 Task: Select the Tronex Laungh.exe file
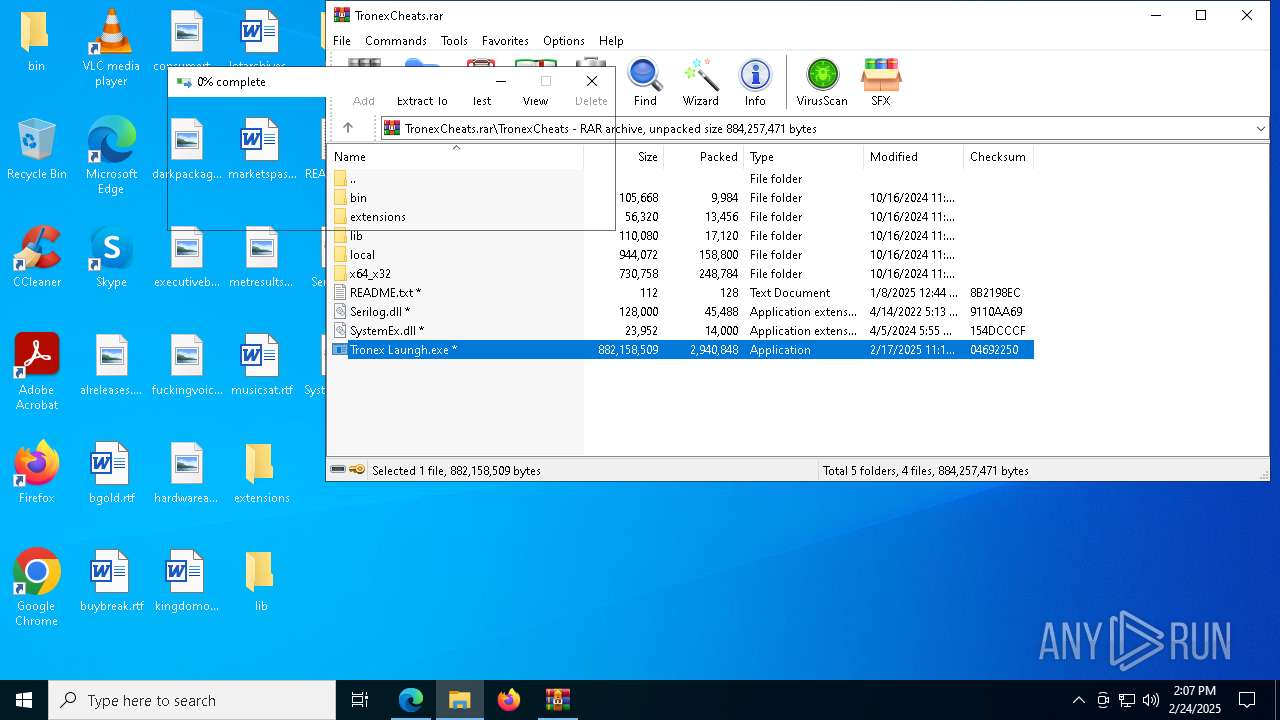(x=681, y=350)
